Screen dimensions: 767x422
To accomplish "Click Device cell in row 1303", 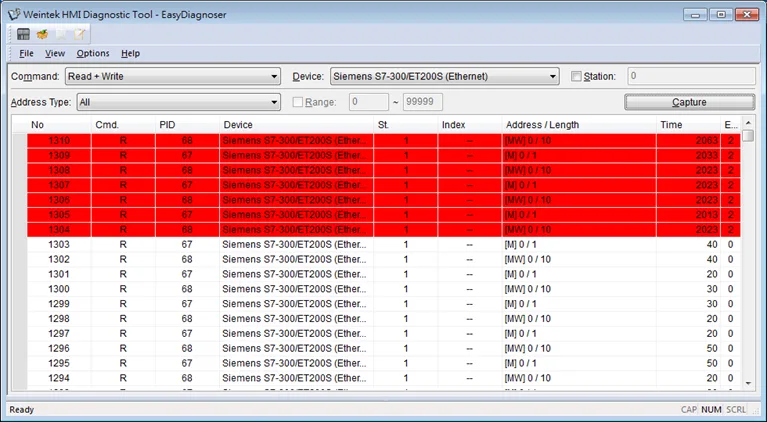I will tap(294, 244).
